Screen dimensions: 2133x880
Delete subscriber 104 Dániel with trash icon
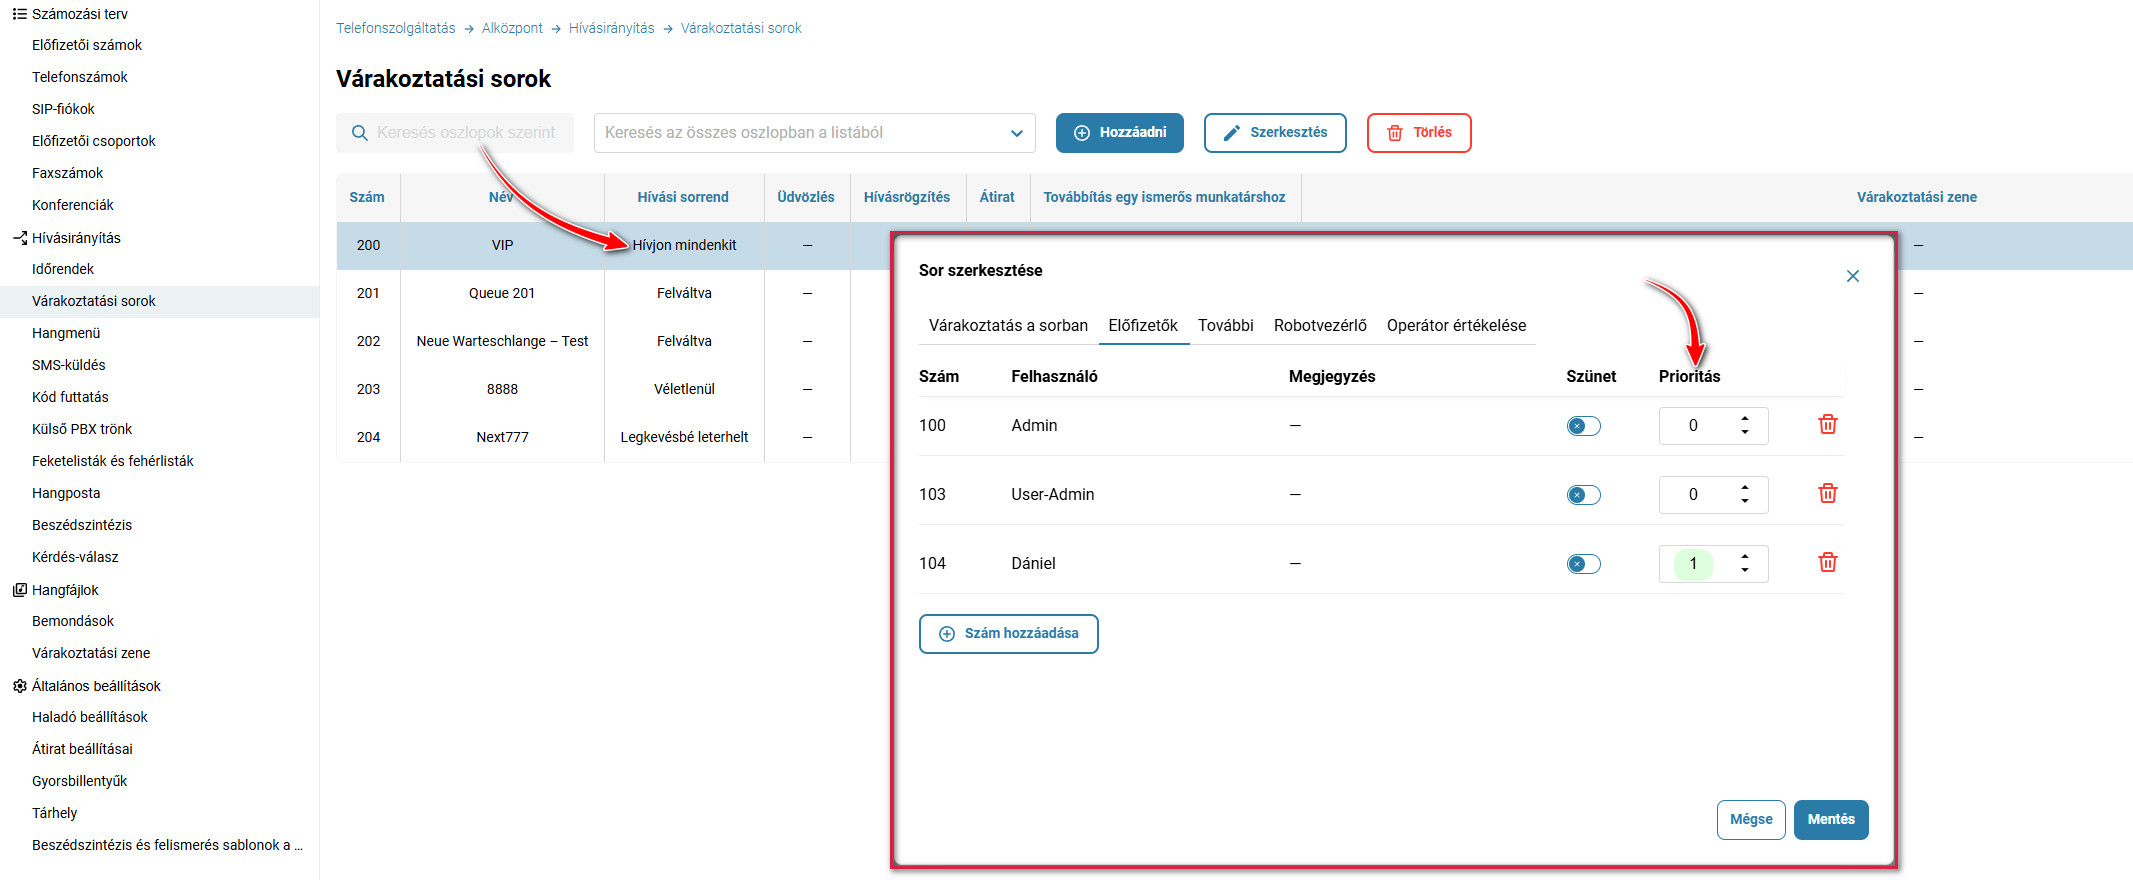(1827, 563)
